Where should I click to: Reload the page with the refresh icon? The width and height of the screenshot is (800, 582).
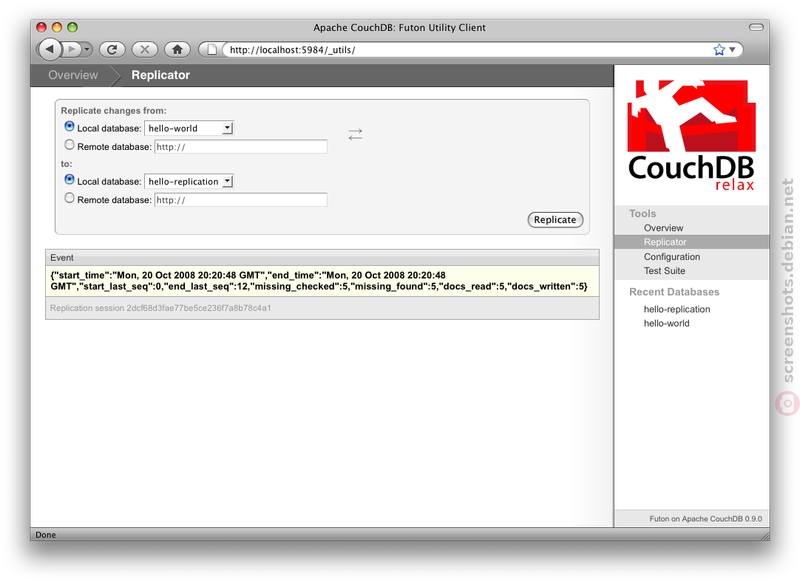tap(112, 49)
